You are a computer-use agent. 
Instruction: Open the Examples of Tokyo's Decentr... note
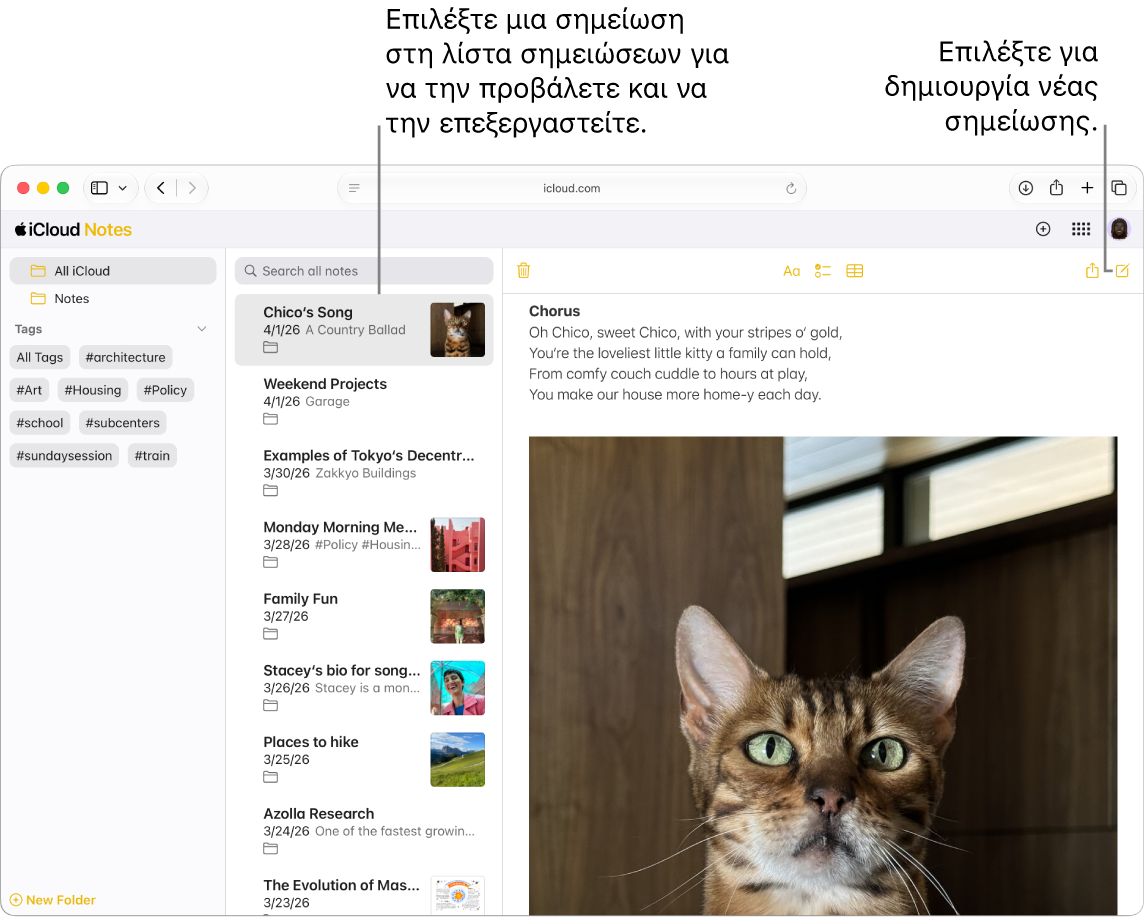click(364, 472)
